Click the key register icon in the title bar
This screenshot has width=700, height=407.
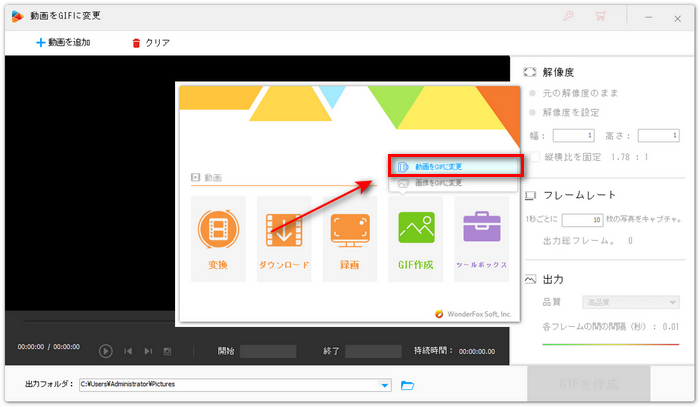570,17
